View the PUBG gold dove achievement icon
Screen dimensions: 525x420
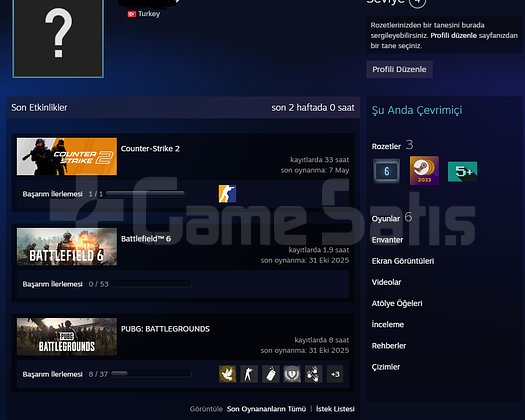[x=227, y=374]
